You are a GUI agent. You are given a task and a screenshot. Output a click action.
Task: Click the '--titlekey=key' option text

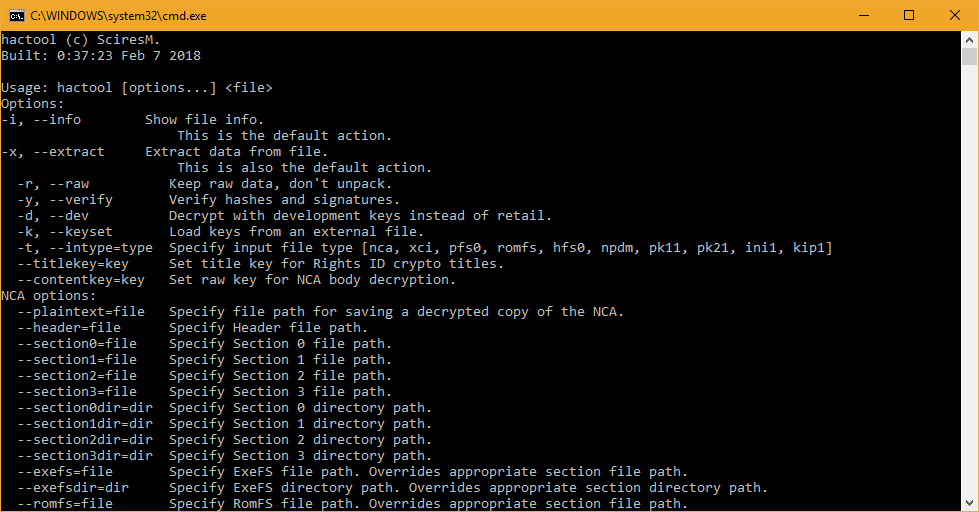pos(73,263)
